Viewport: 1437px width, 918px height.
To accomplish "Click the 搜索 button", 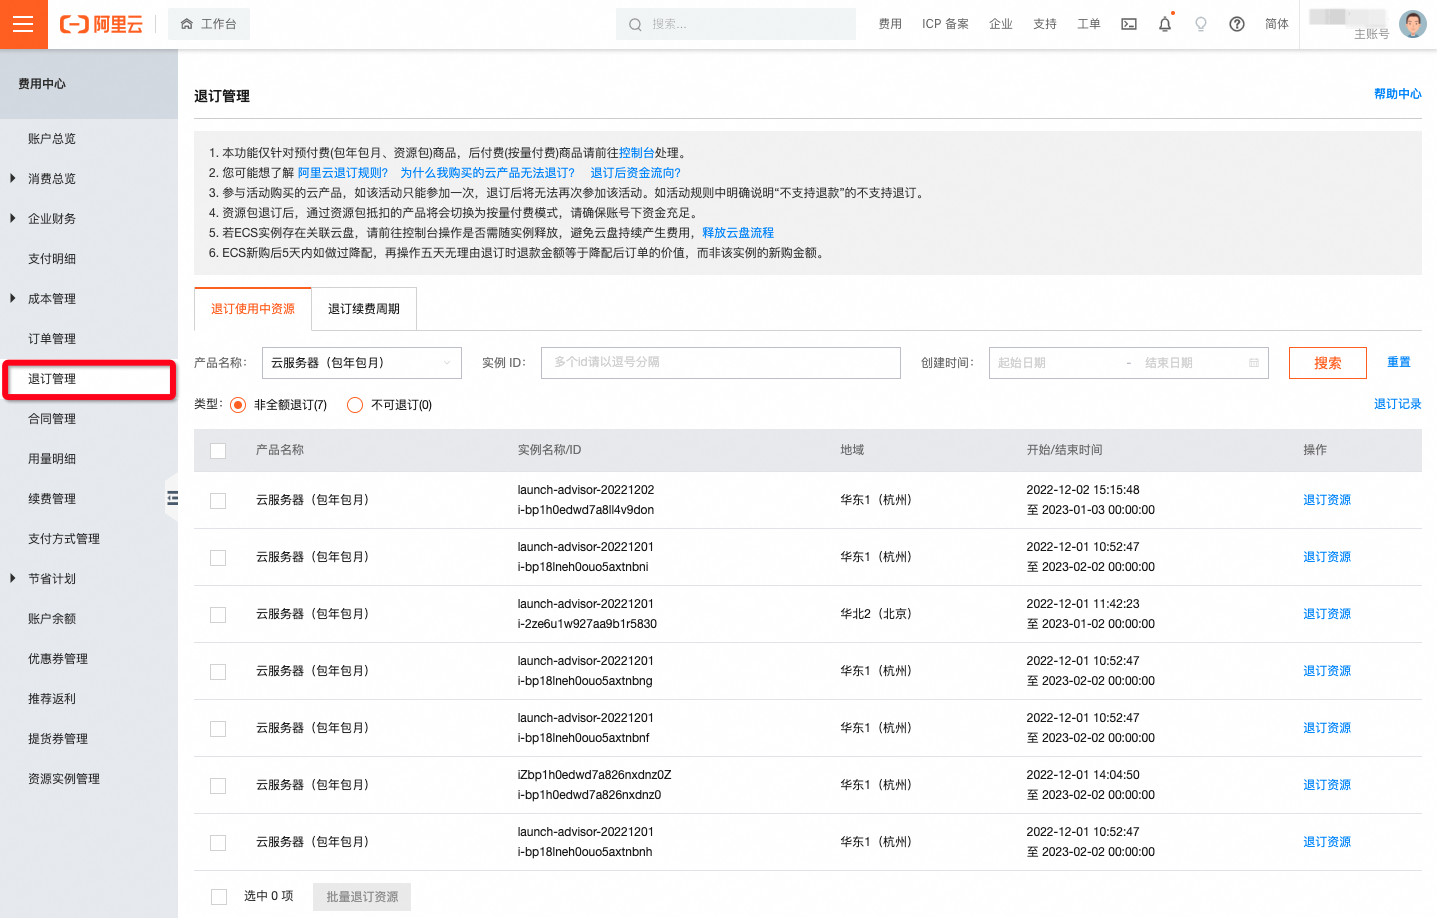I will pyautogui.click(x=1328, y=363).
